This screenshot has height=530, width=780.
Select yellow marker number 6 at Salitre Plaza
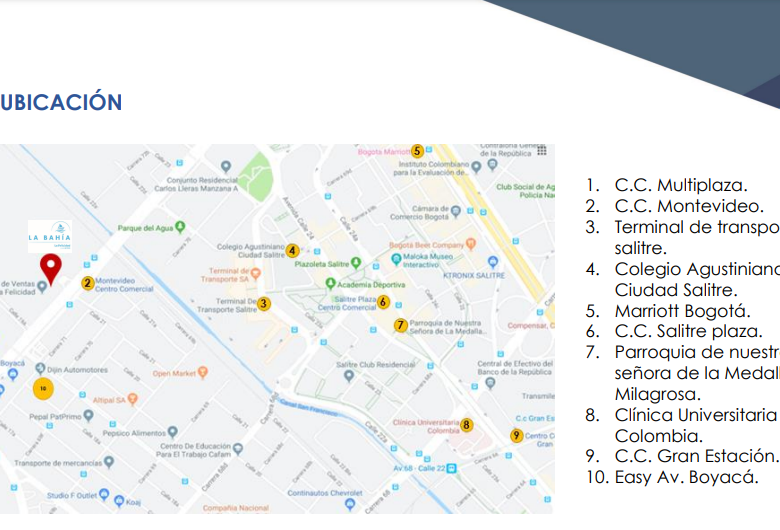[x=383, y=302]
